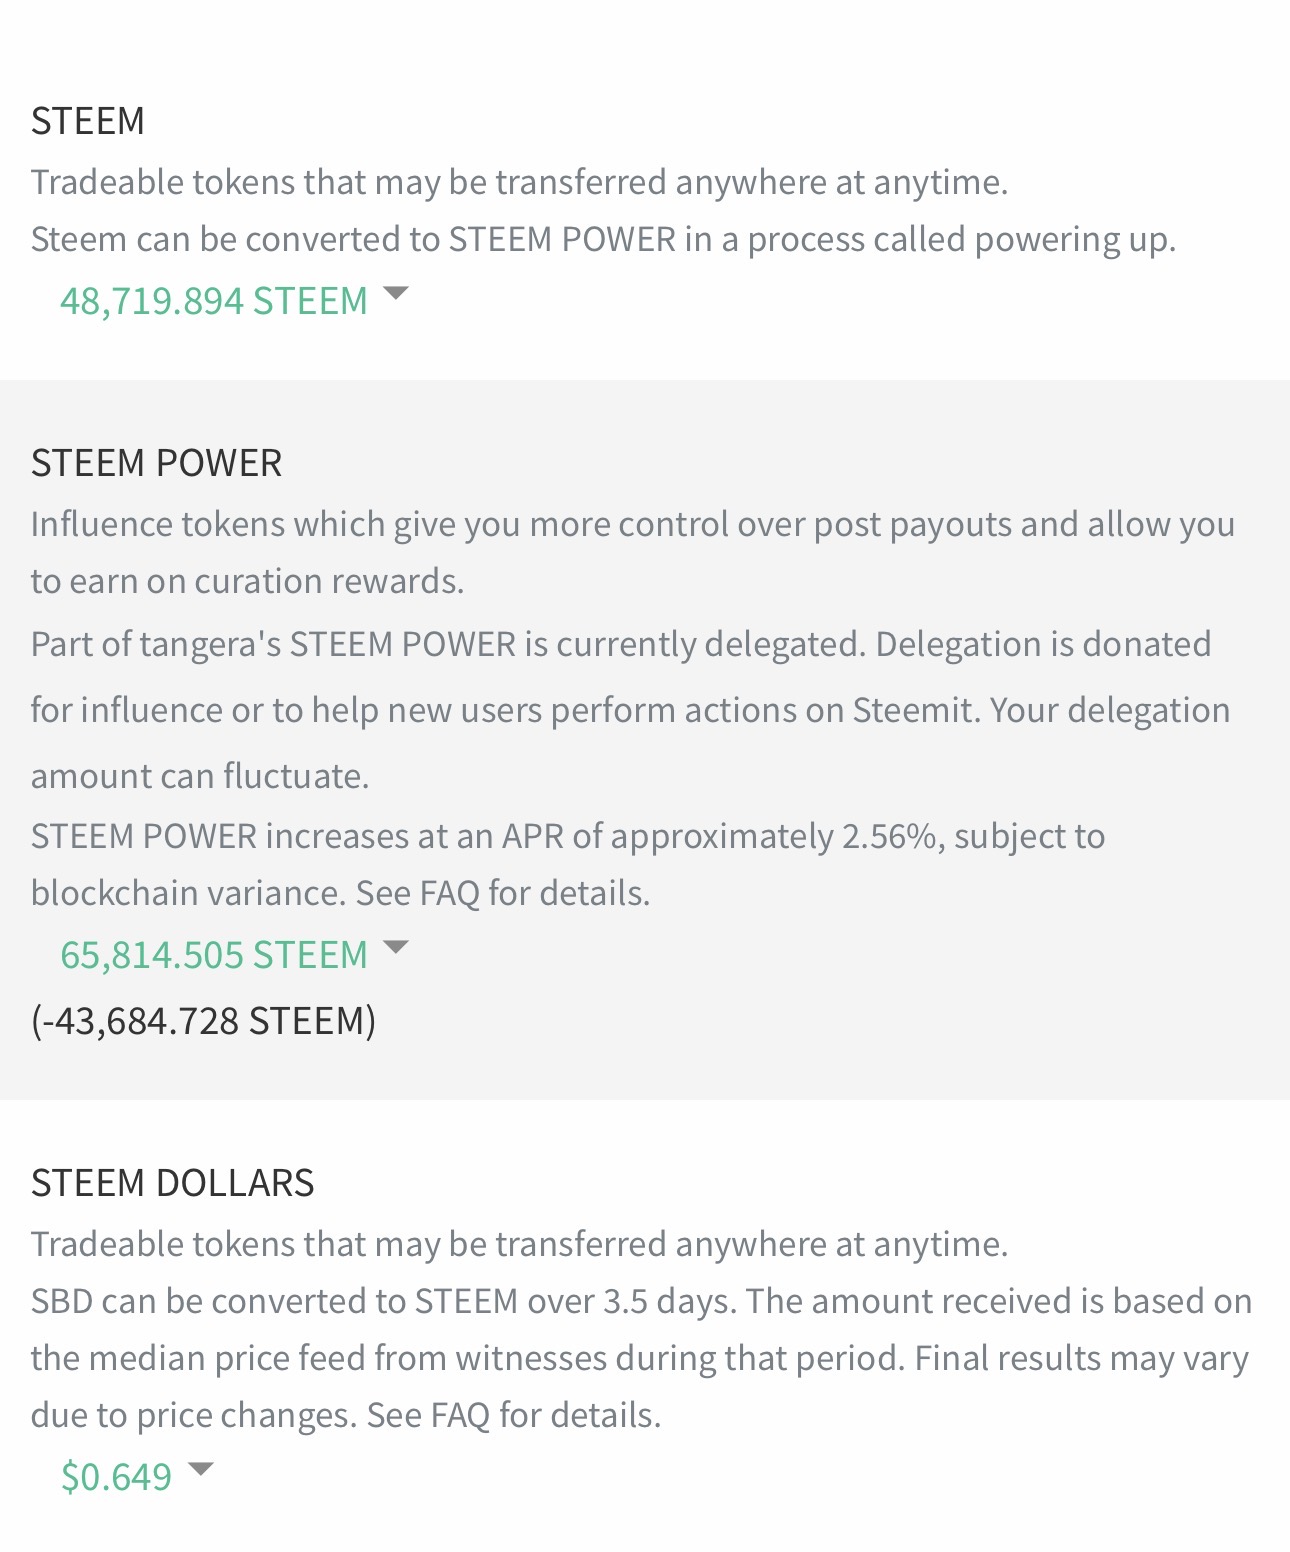
Task: Click the SBD converted over 3.5 days sentence
Action: [x=384, y=1301]
